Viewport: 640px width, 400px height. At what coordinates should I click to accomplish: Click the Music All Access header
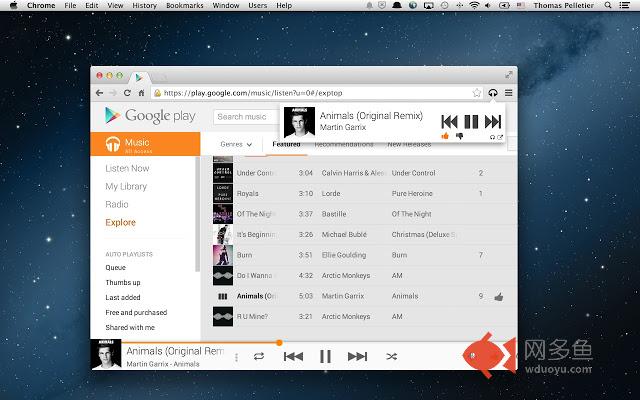[x=145, y=144]
